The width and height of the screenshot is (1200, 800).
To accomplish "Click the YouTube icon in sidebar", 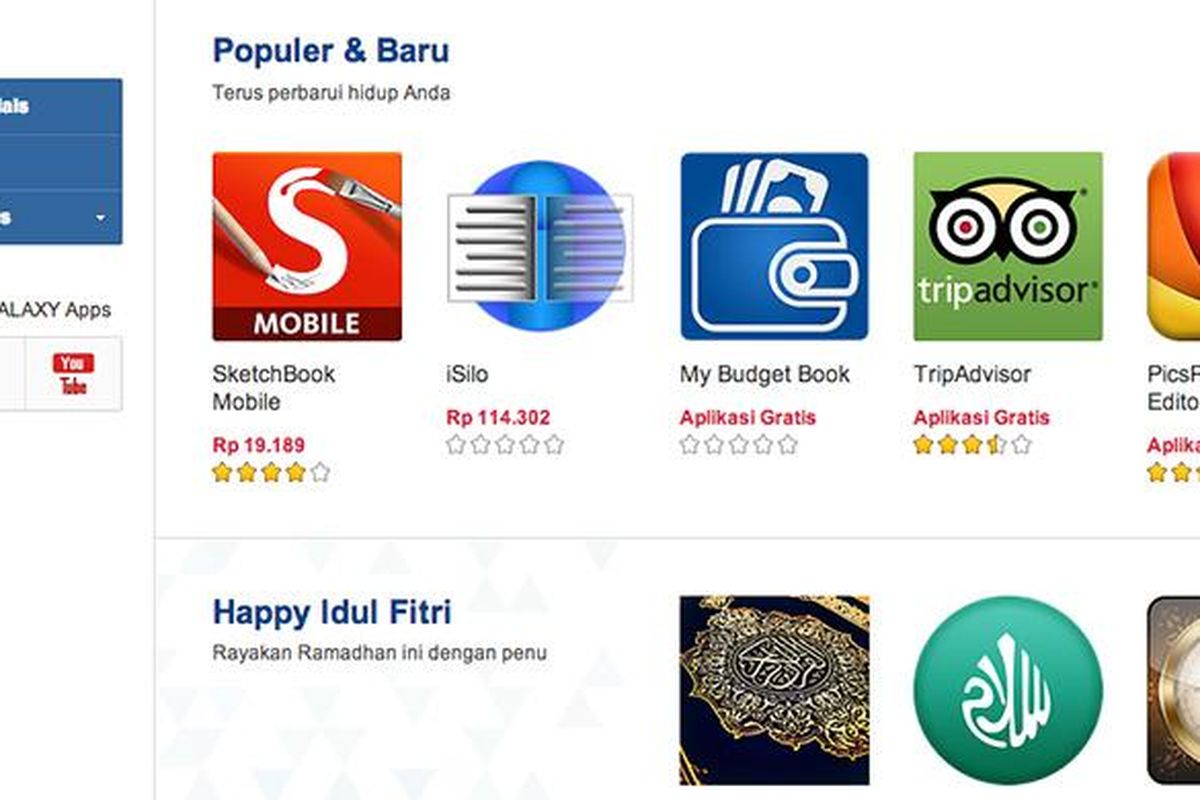I will (73, 374).
